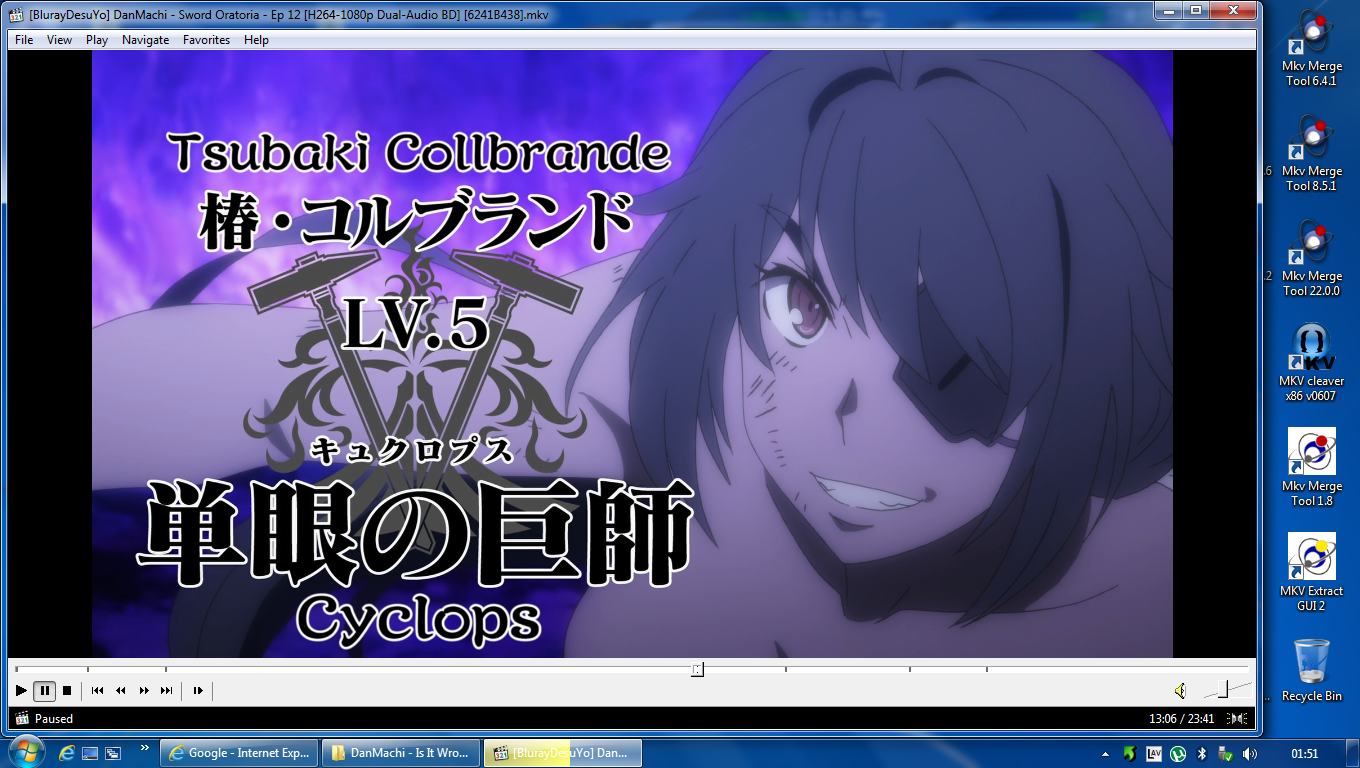The image size is (1360, 768).
Task: Select Mkv Merge Tool 6.4.1 desktop icon
Action: pyautogui.click(x=1311, y=49)
